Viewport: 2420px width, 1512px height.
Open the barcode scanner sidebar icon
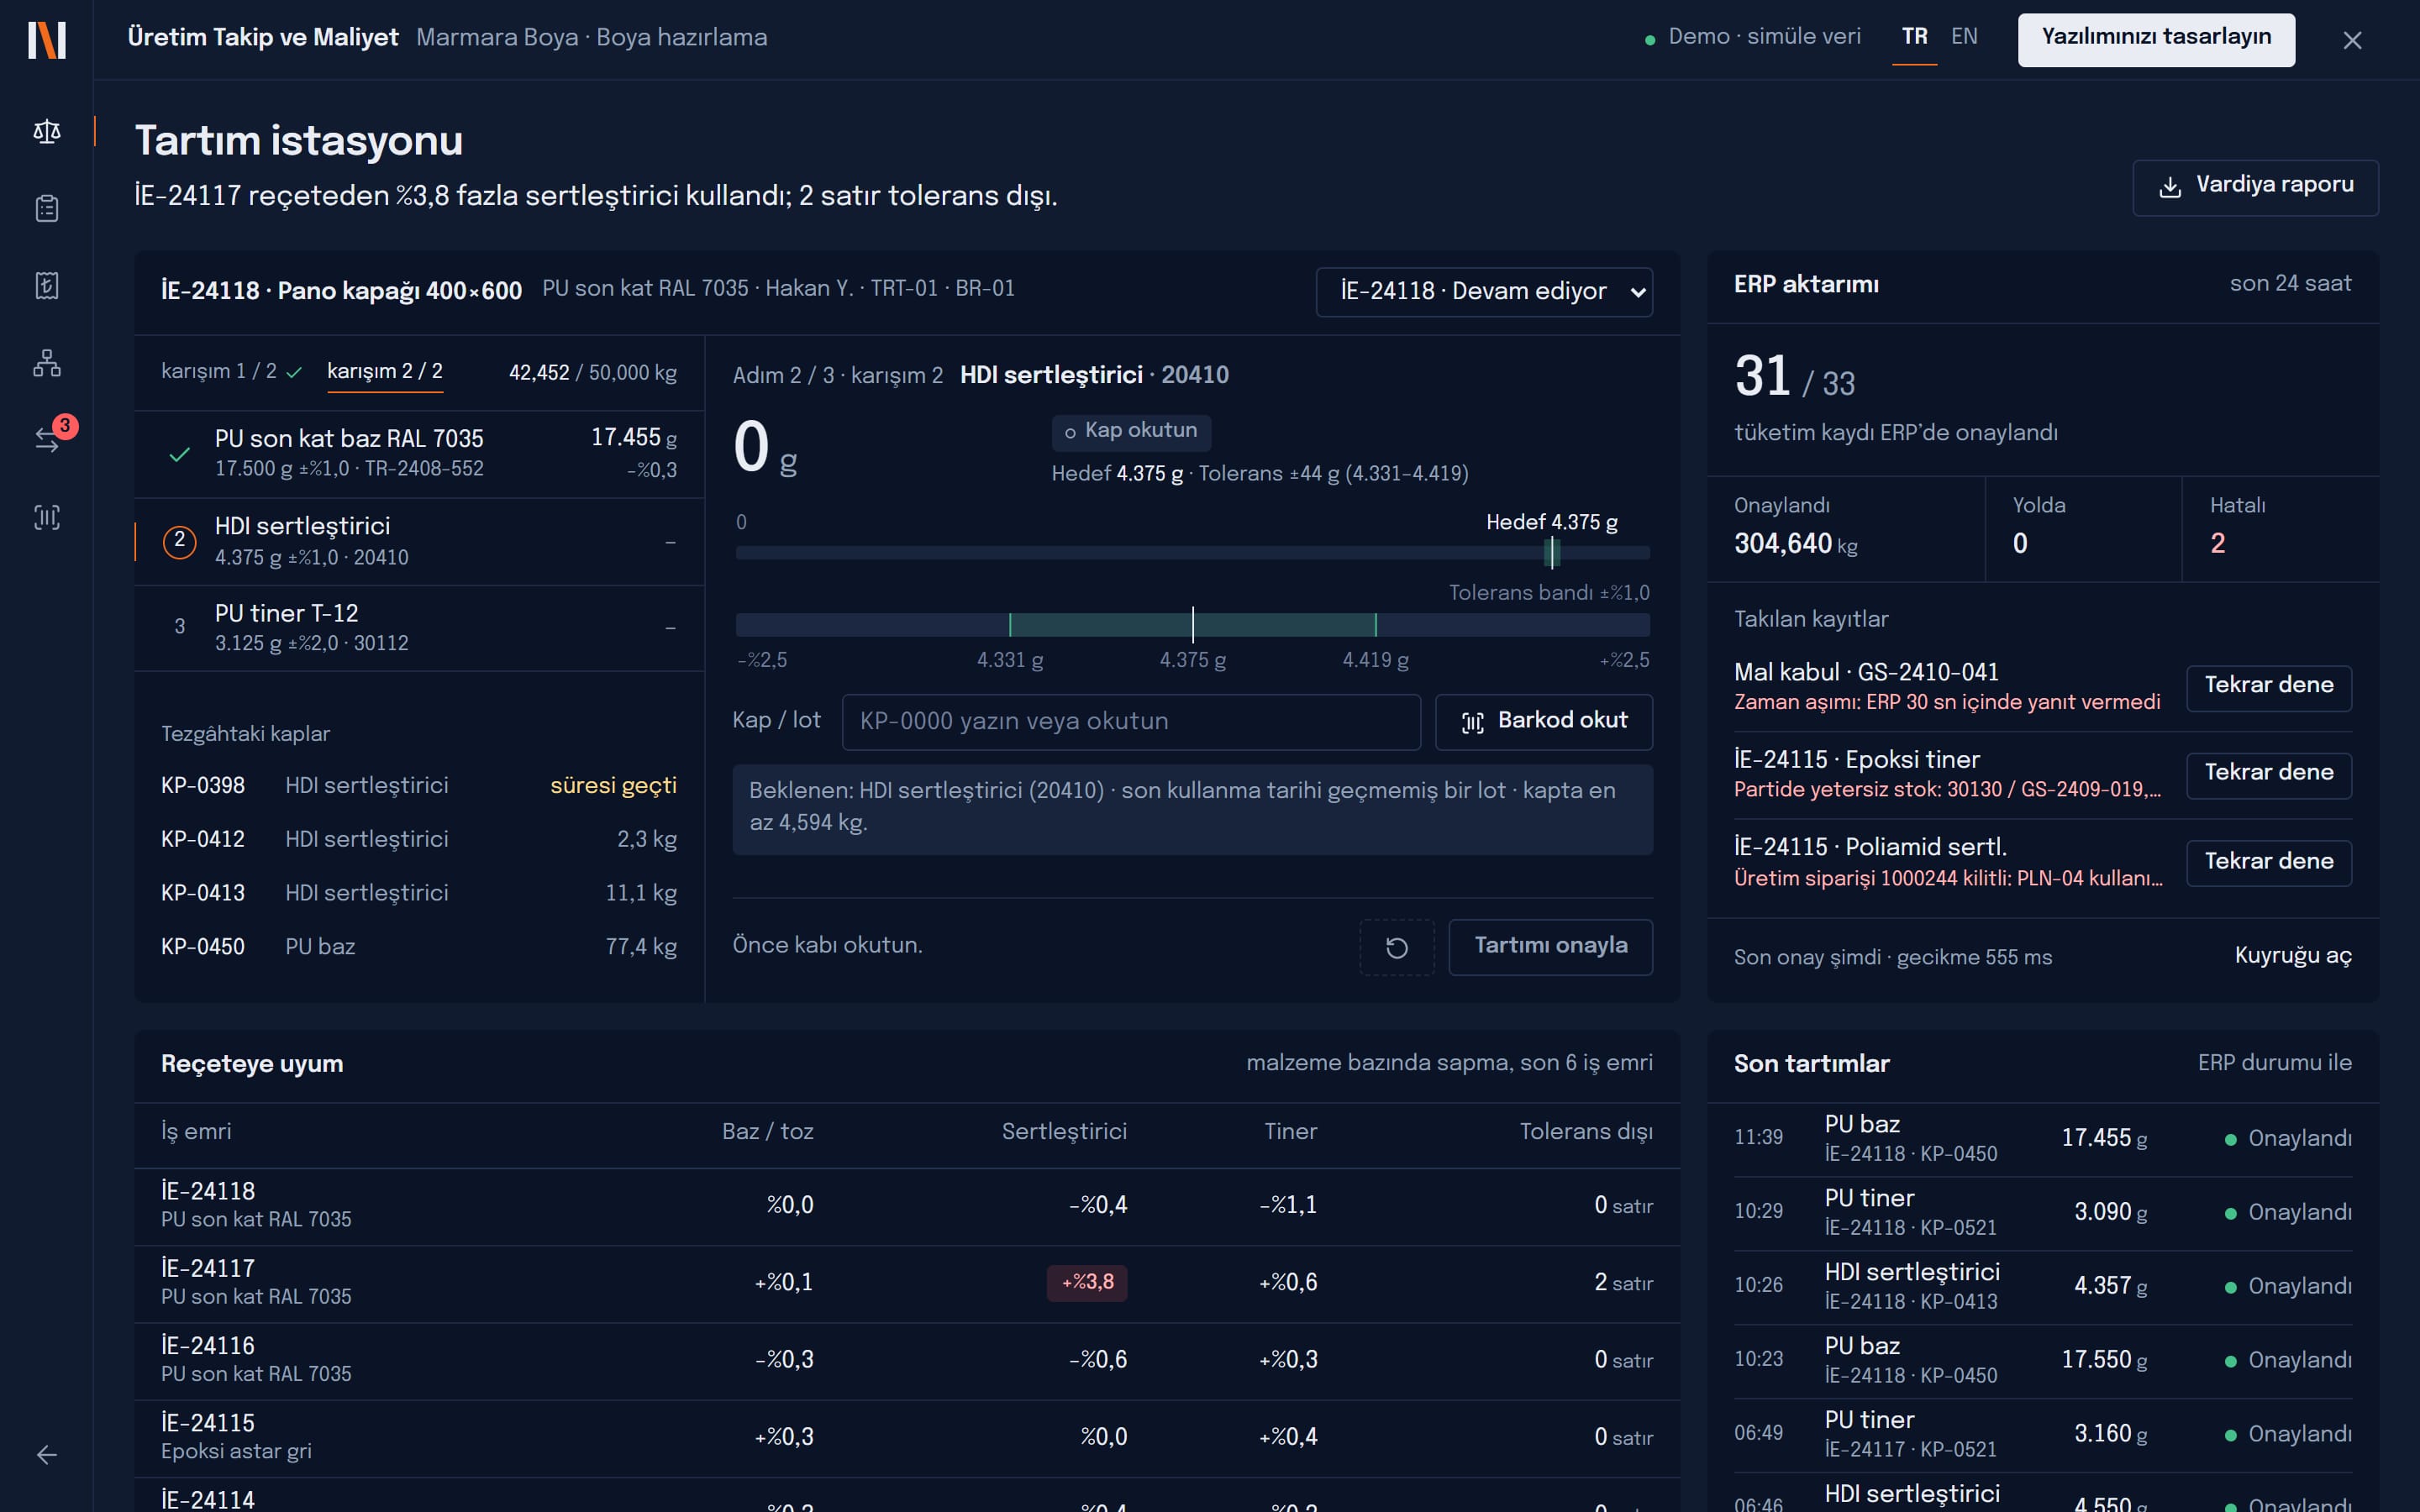pos(47,517)
